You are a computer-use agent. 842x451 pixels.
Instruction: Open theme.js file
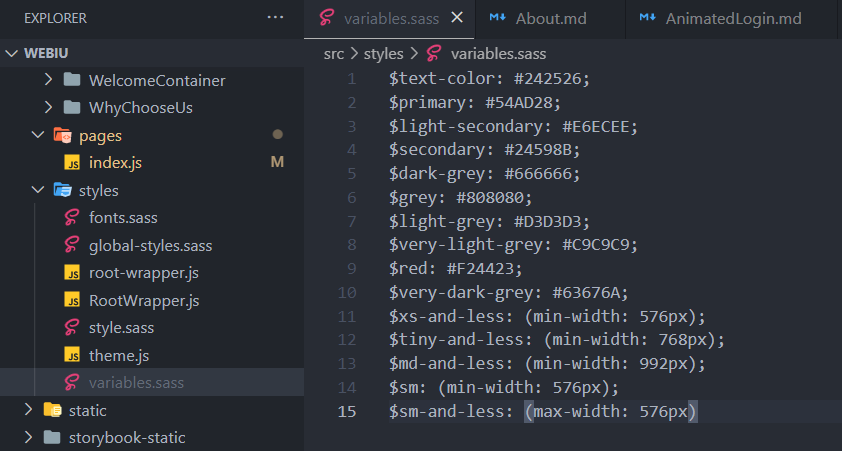[x=119, y=355]
